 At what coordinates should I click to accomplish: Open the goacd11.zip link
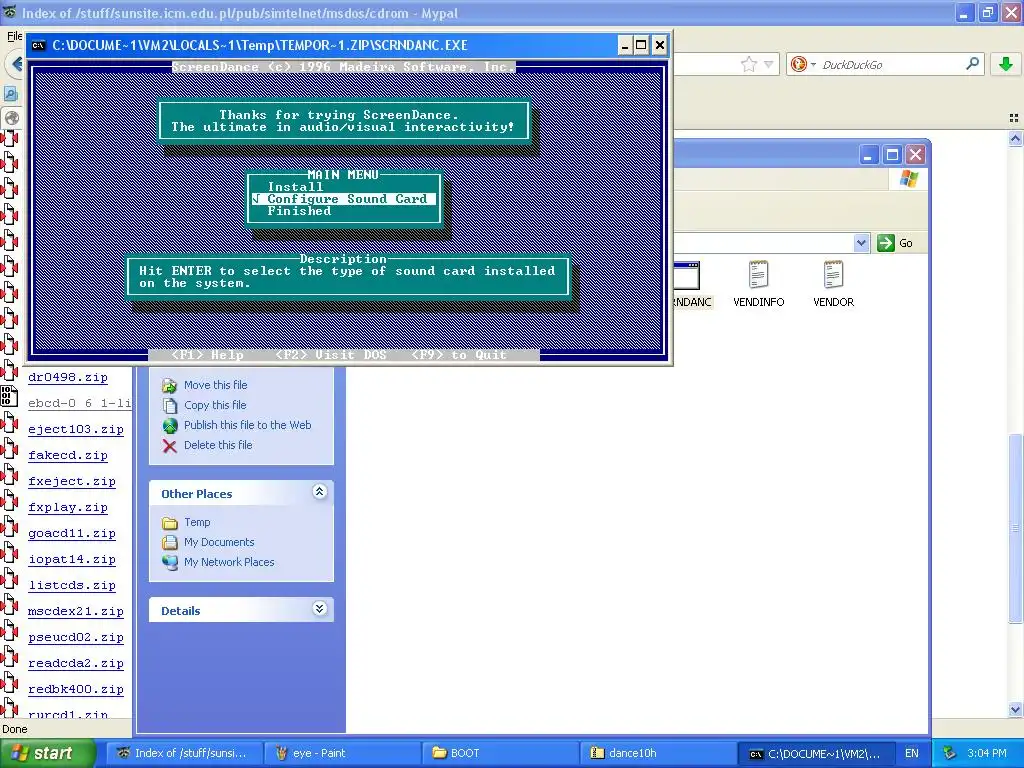coord(72,534)
